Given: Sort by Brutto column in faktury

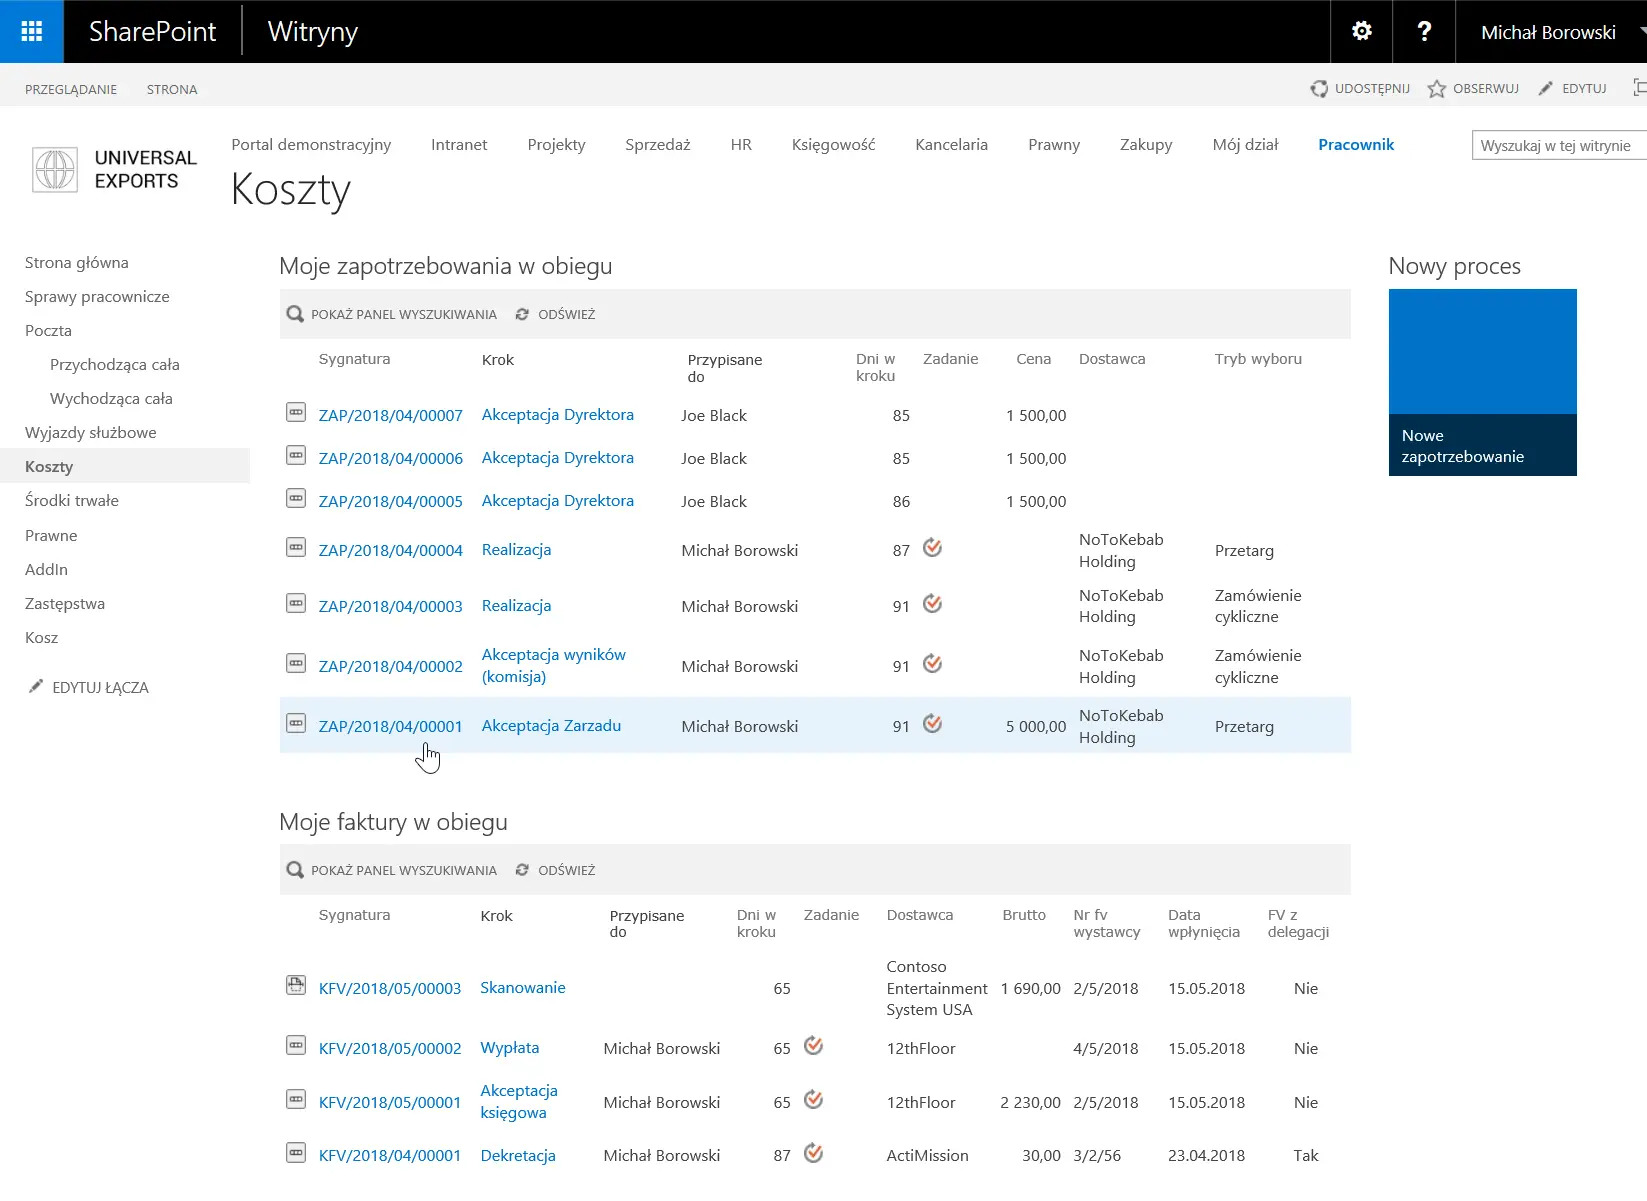Looking at the screenshot, I should [1024, 915].
